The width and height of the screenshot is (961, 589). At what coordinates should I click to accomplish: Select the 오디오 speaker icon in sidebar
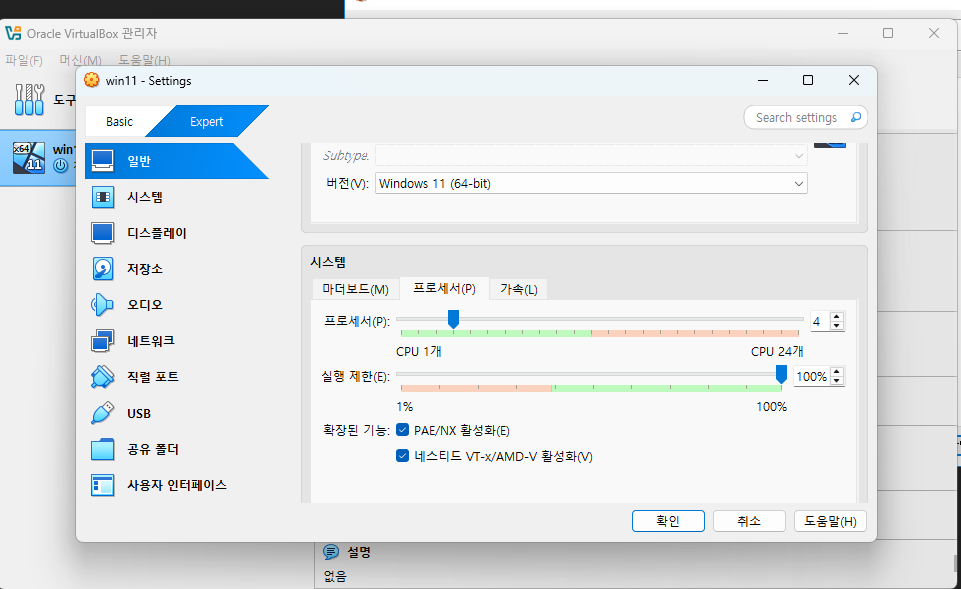pyautogui.click(x=102, y=305)
